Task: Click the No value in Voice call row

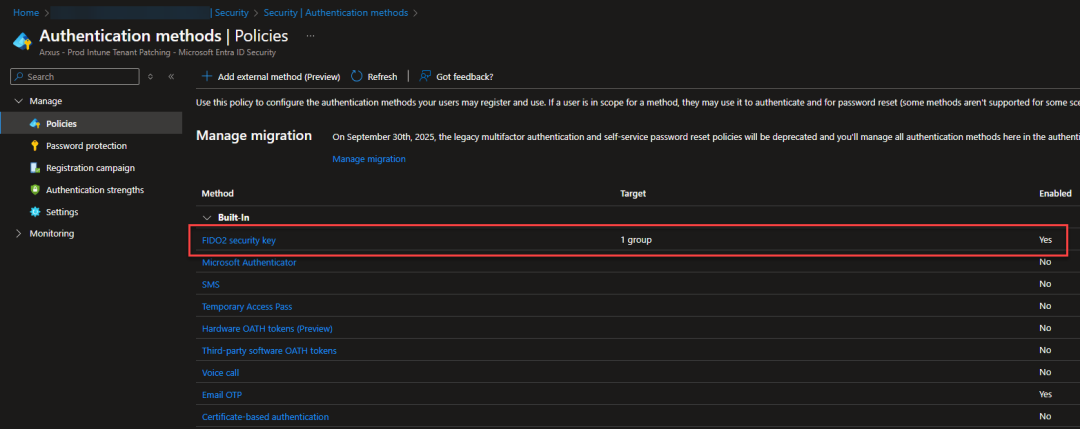Action: click(1045, 373)
